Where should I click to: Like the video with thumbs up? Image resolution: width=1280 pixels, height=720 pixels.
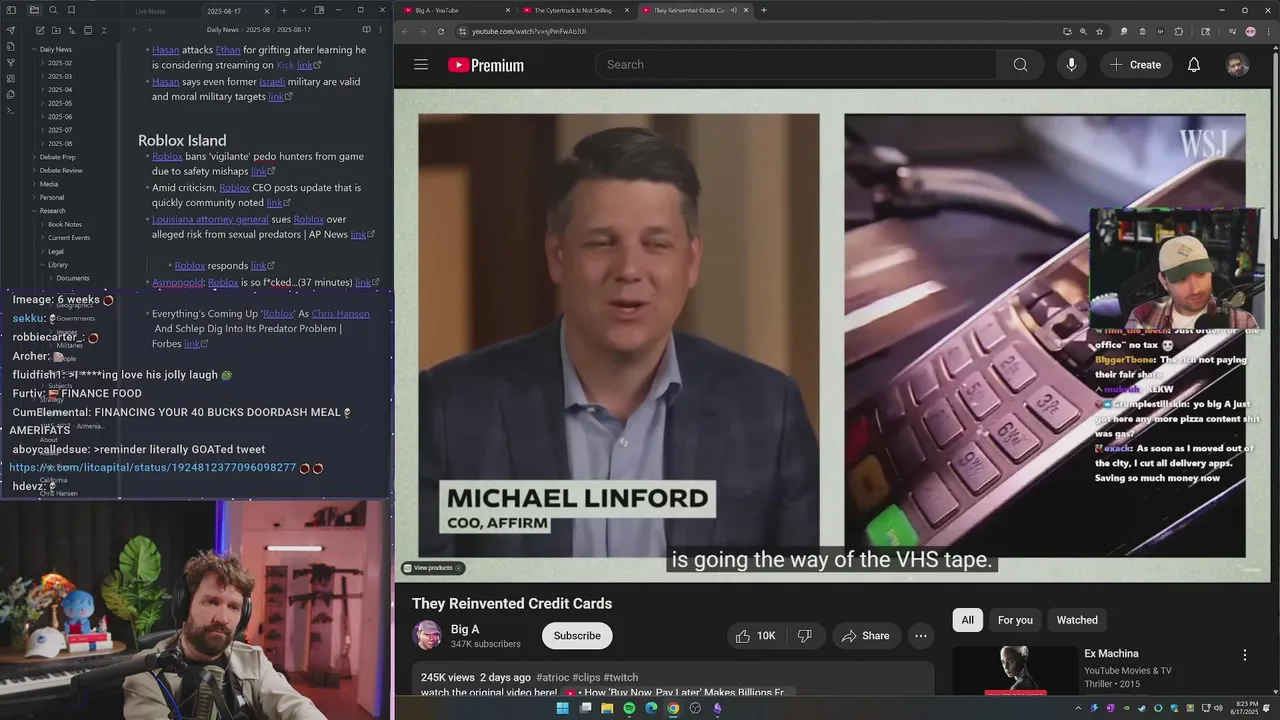pos(756,636)
